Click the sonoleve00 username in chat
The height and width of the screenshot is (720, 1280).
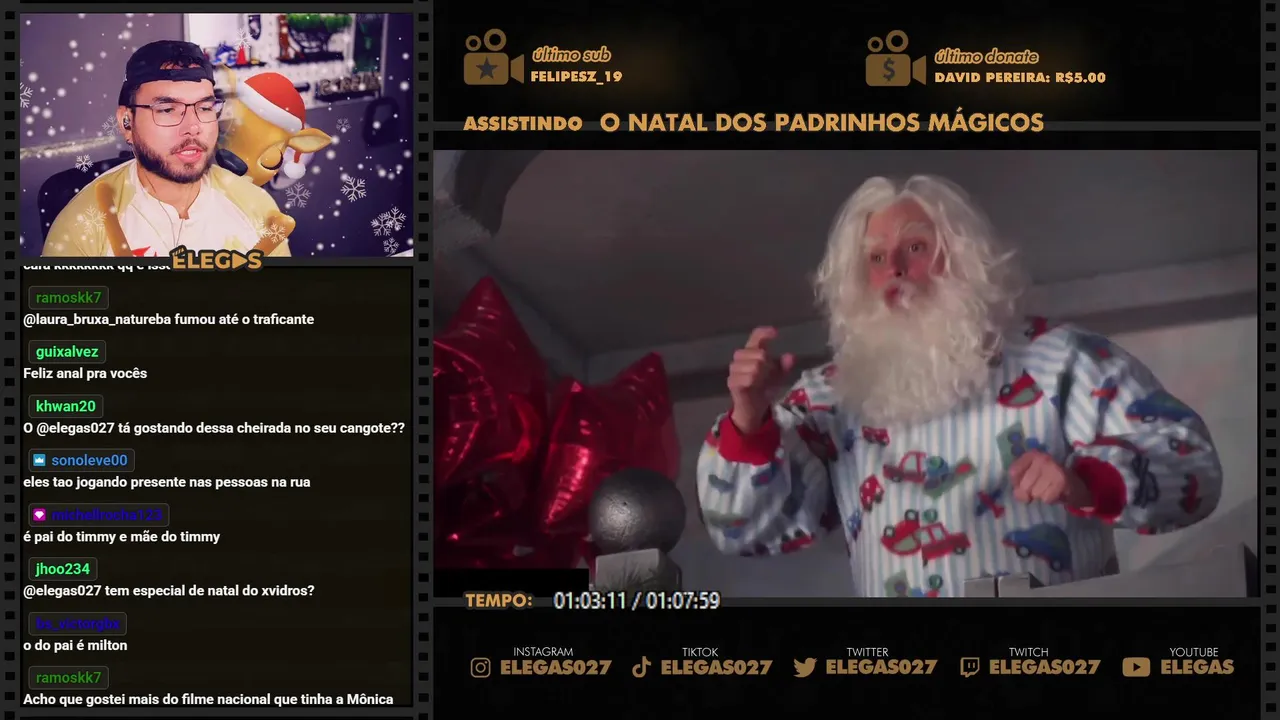pos(89,460)
